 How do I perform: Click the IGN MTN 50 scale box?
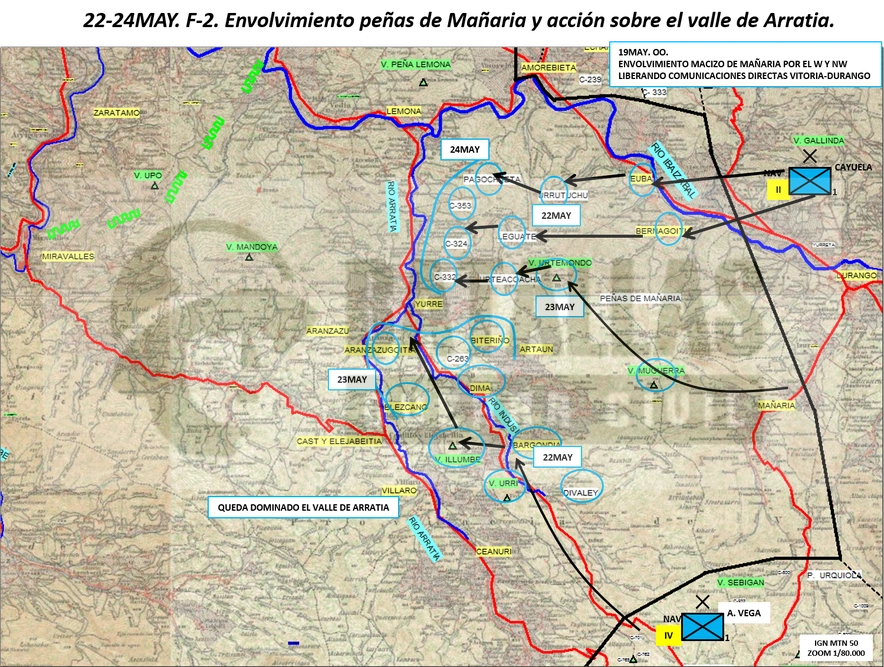[836, 647]
